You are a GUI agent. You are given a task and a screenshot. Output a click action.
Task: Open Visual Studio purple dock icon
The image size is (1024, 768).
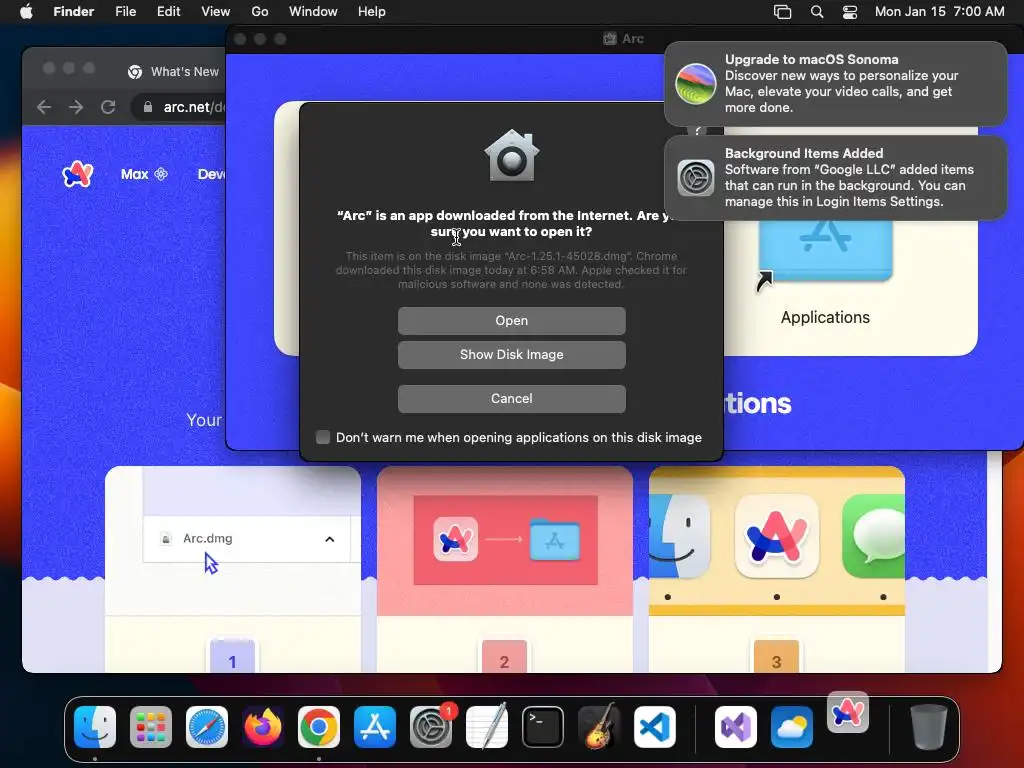736,727
